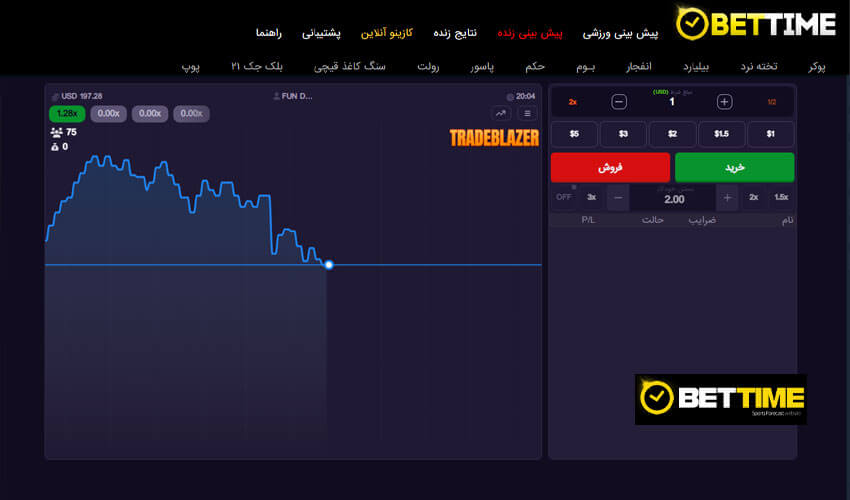Select the بـوم boom game tab
This screenshot has height=500, width=850.
[585, 66]
